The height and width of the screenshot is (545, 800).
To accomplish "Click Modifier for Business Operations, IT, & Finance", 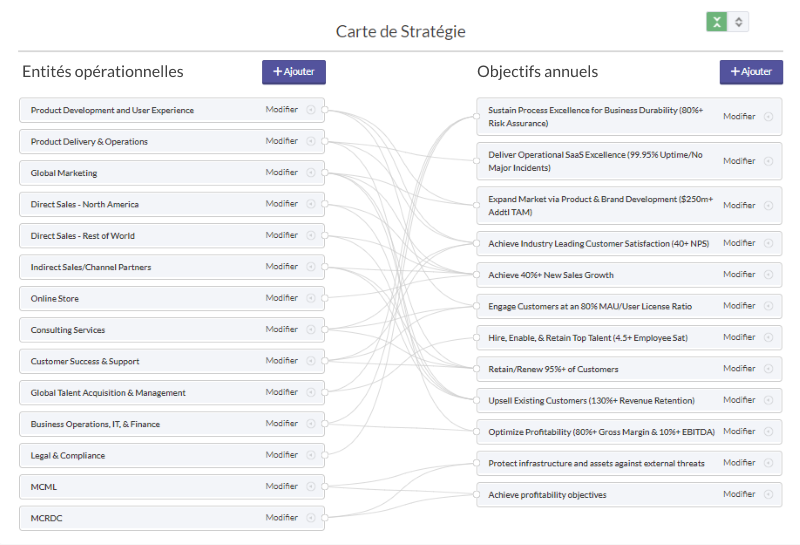I will click(x=282, y=423).
